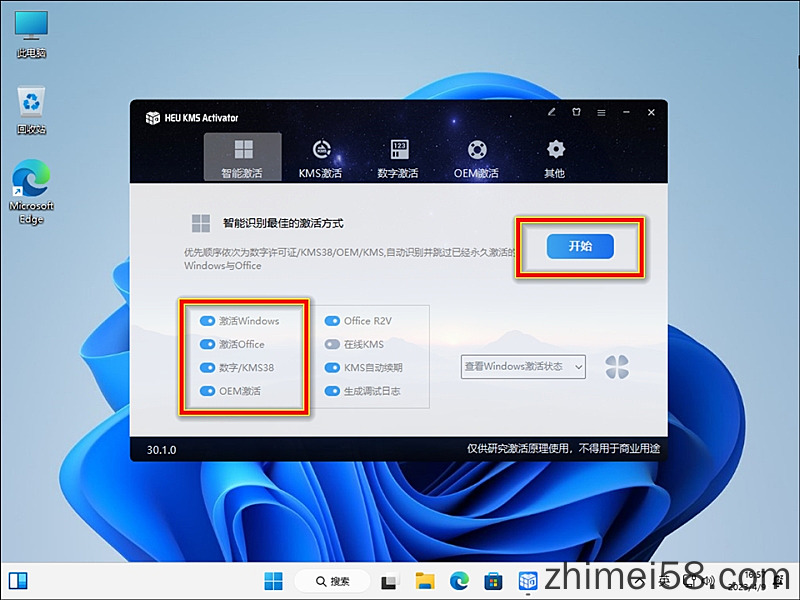Click the Windows logo beside 智能识别最佳的激活方式
The height and width of the screenshot is (600, 800).
[x=201, y=223]
